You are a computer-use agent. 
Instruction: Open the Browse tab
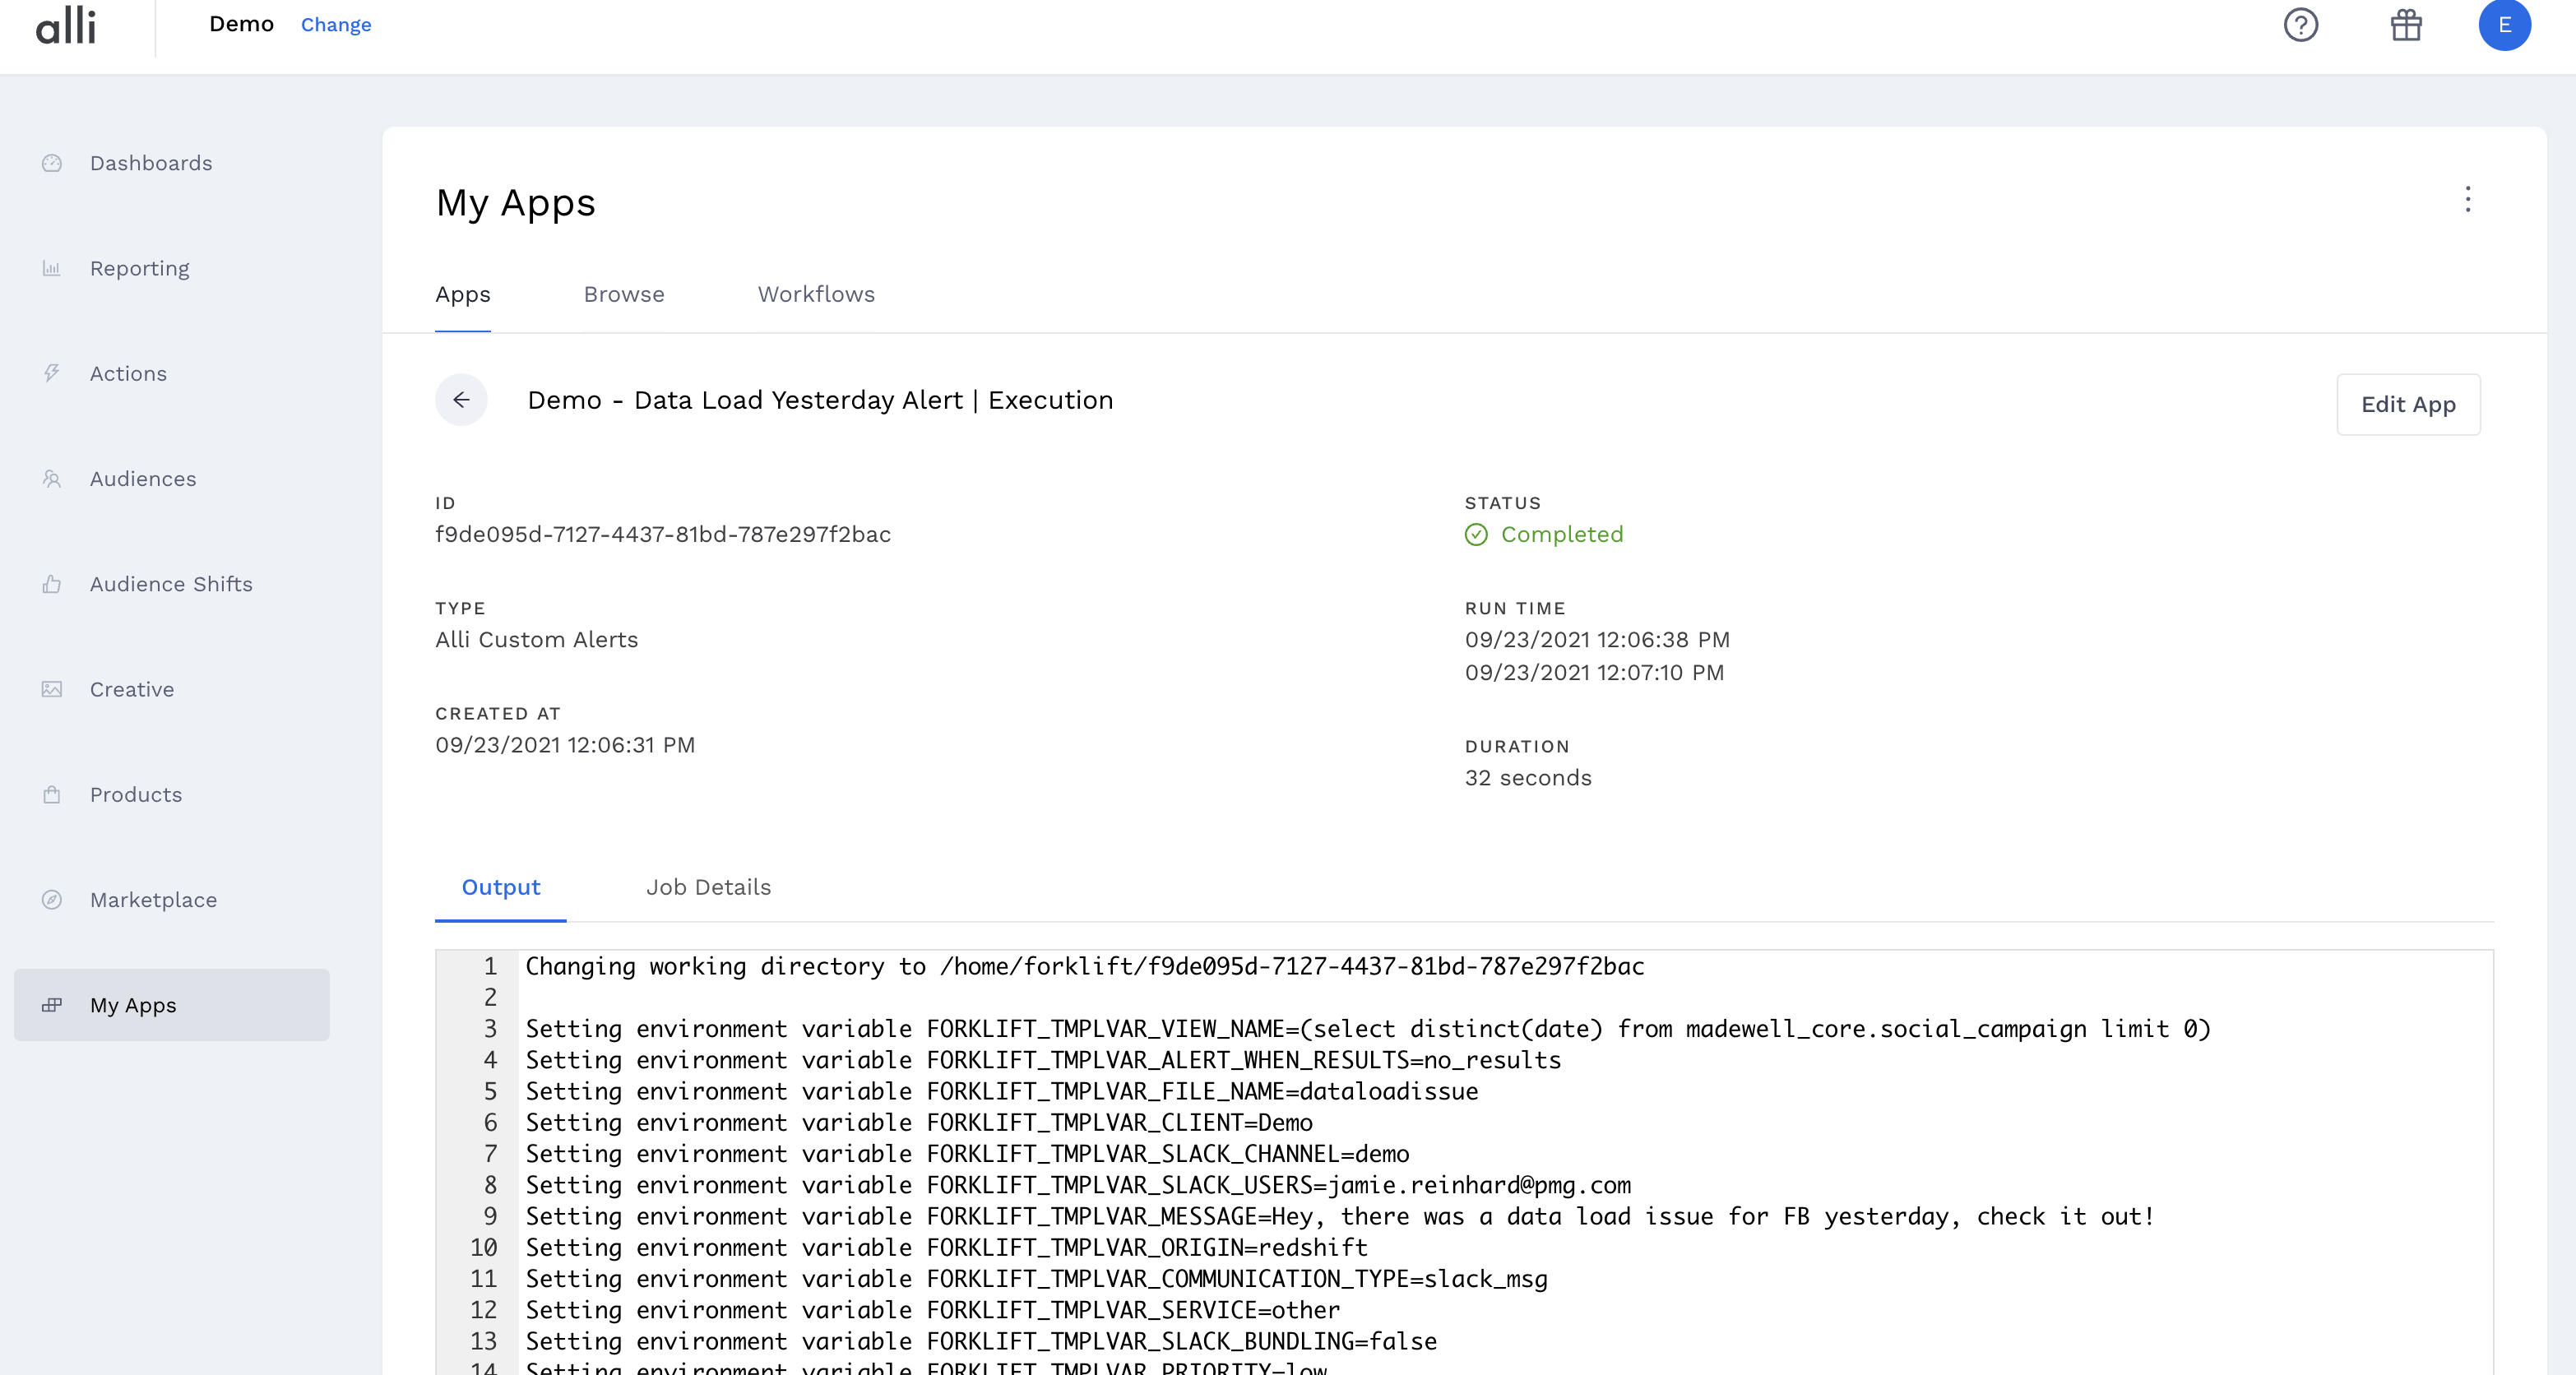(x=624, y=294)
